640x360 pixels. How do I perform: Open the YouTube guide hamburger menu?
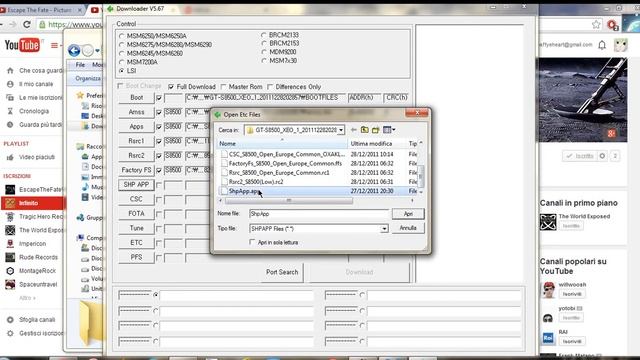point(54,45)
